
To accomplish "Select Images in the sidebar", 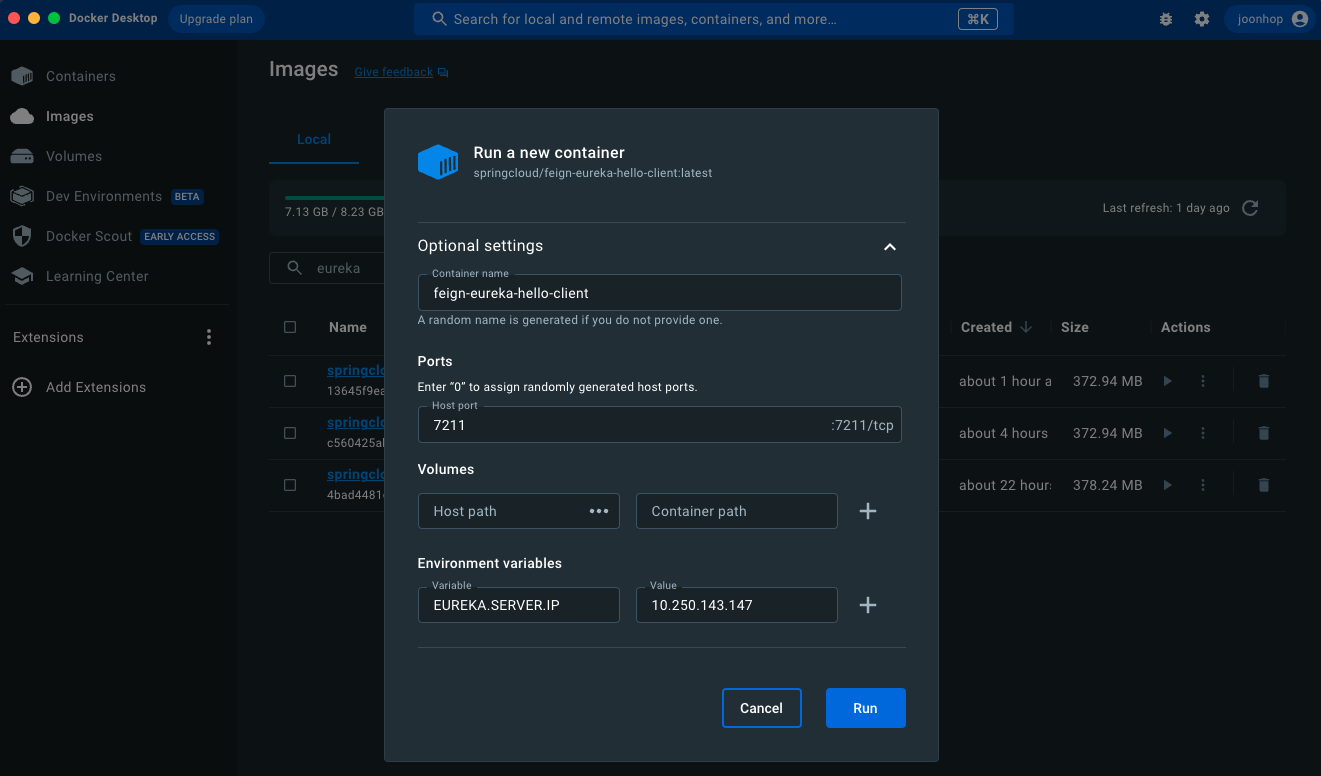I will click(x=69, y=116).
